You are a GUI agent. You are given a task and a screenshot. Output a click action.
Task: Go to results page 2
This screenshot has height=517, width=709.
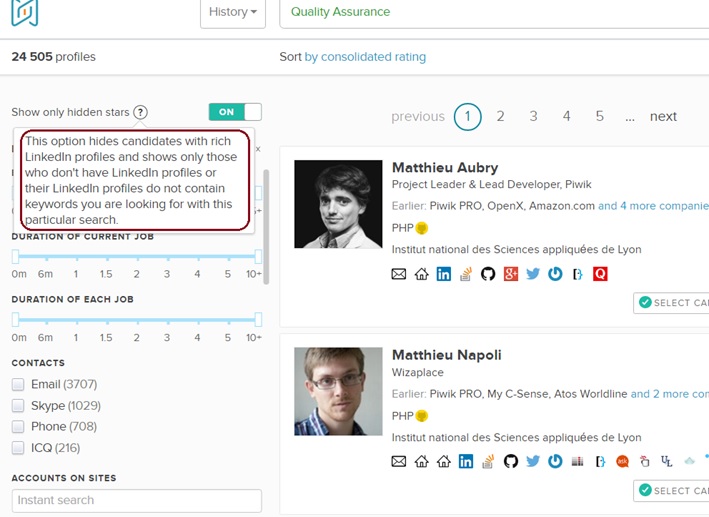click(500, 116)
